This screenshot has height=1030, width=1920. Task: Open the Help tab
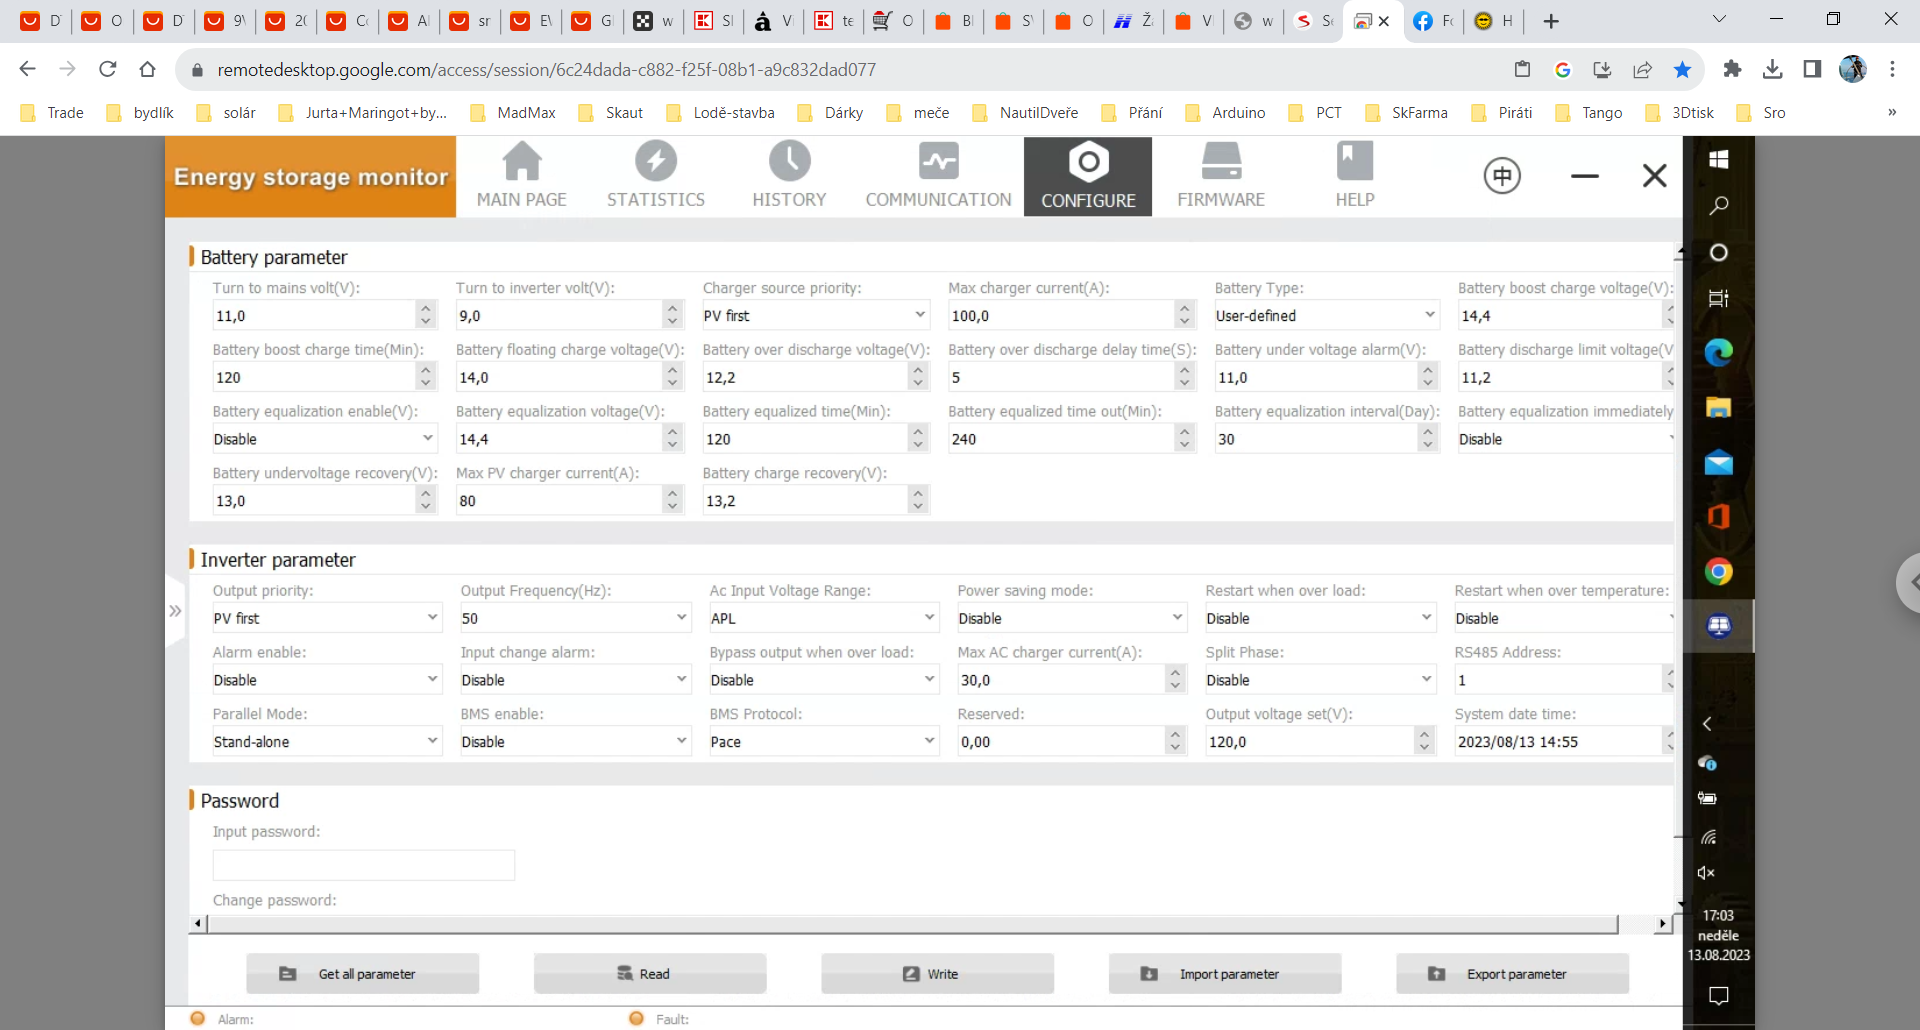tap(1355, 176)
